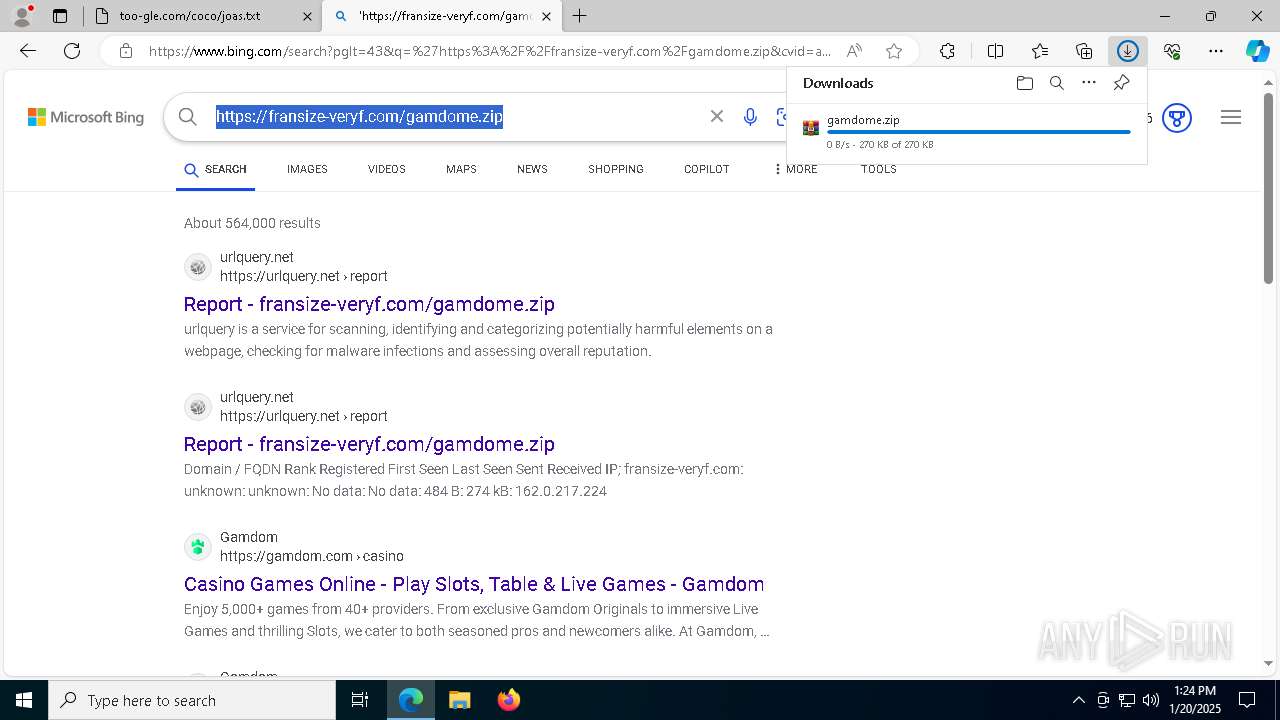Click the page vertical scrollbar
The height and width of the screenshot is (720, 1280).
[1268, 188]
